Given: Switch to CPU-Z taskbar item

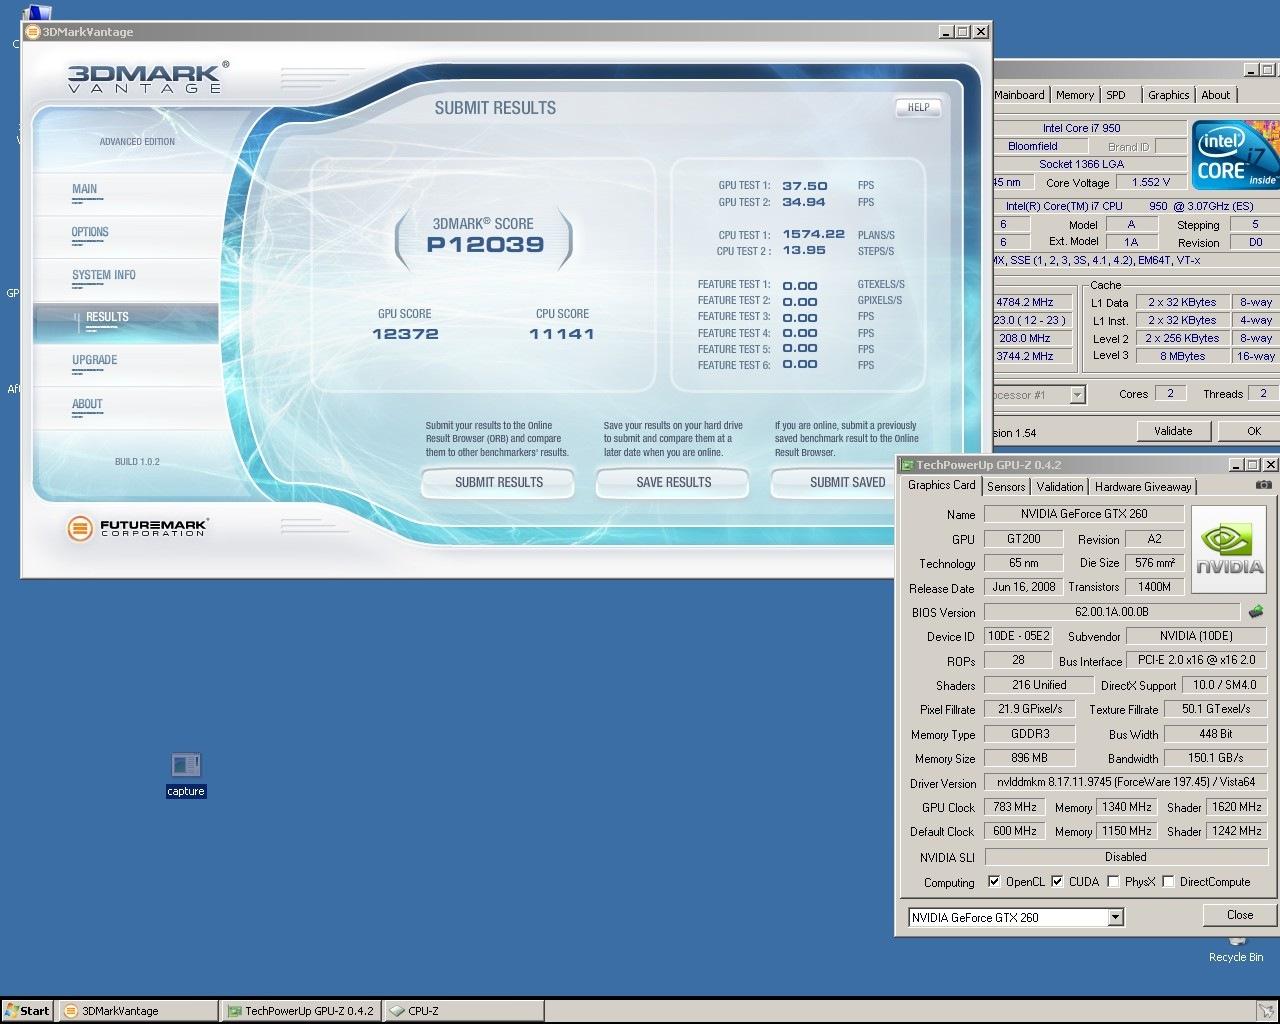Looking at the screenshot, I should coord(463,1011).
